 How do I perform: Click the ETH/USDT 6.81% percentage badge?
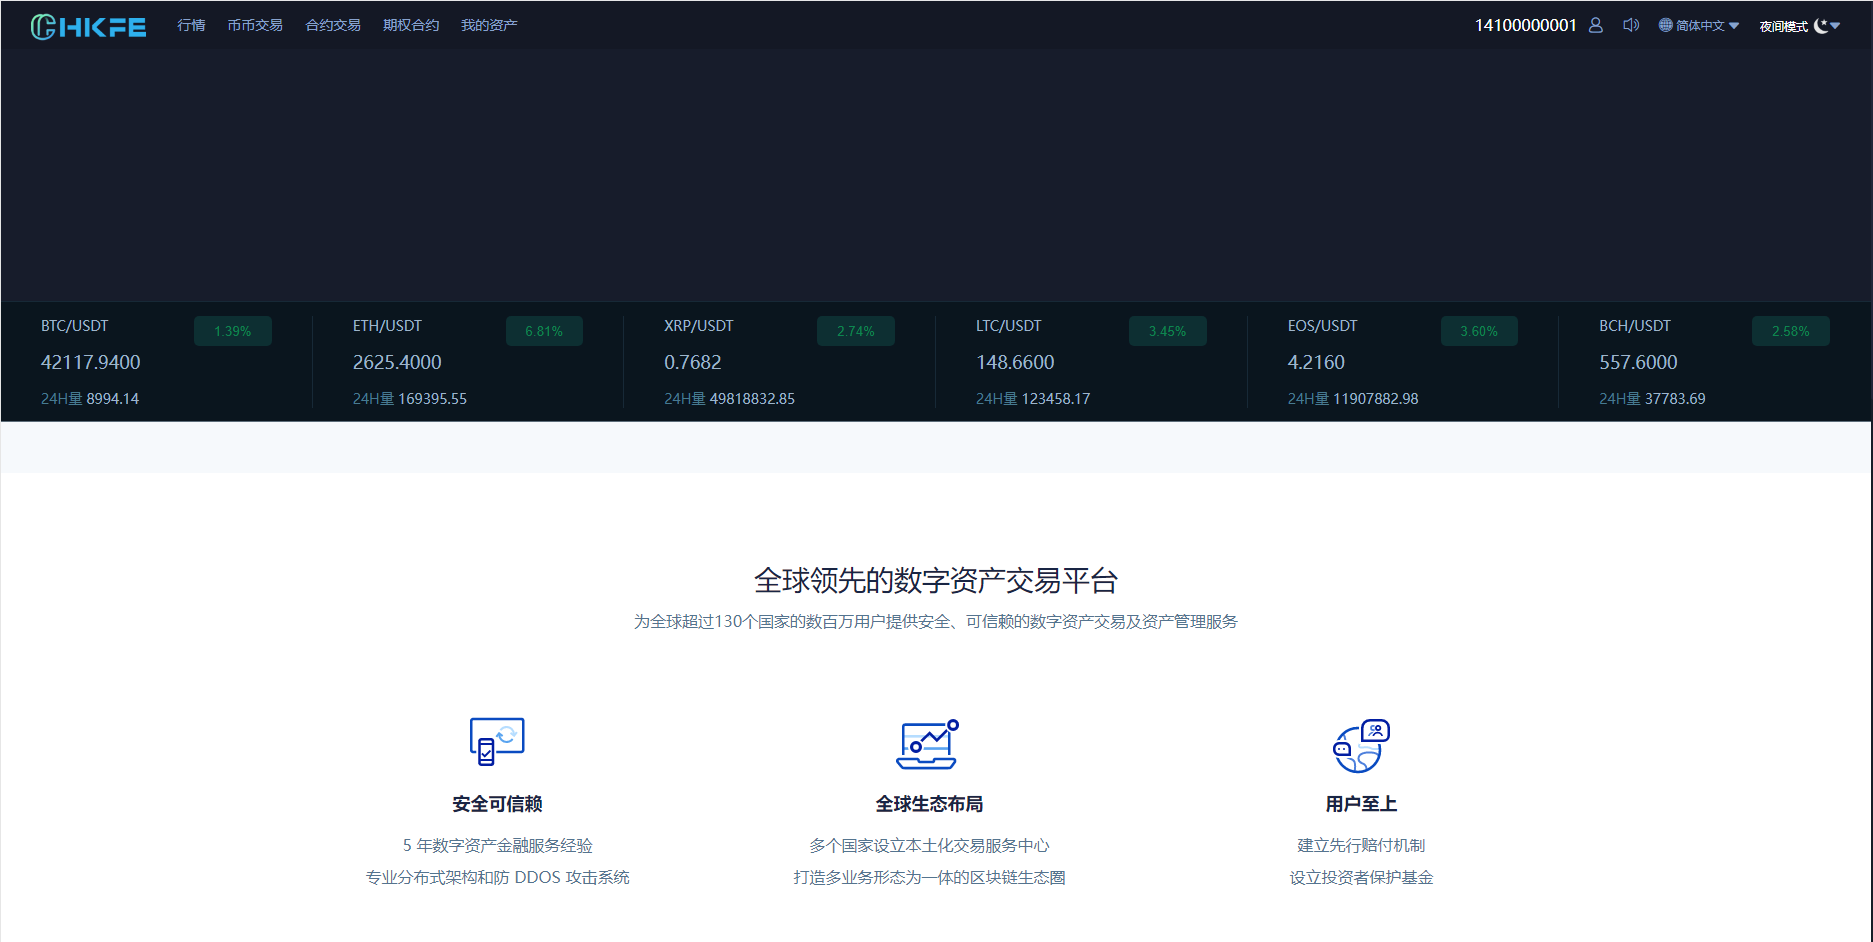coord(544,330)
